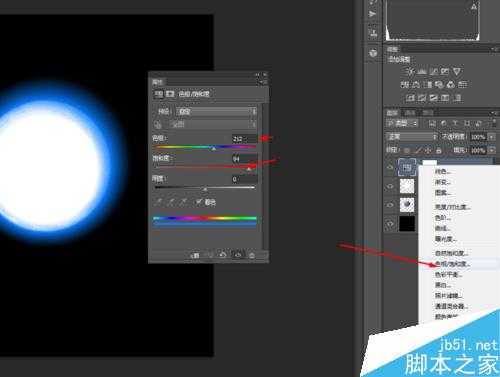Click the text layer filter T icon
The height and width of the screenshot is (377, 500).
[x=455, y=124]
